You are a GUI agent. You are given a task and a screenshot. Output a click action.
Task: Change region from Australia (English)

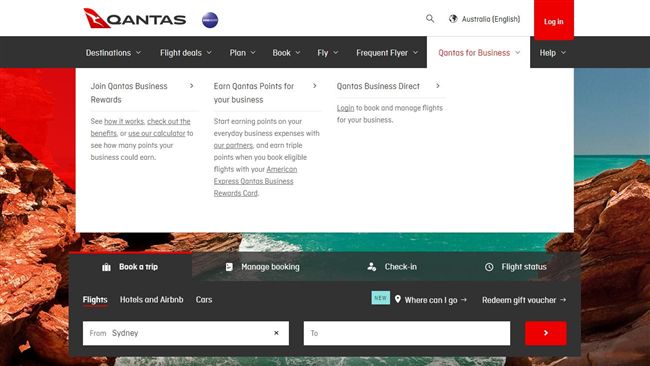click(491, 19)
